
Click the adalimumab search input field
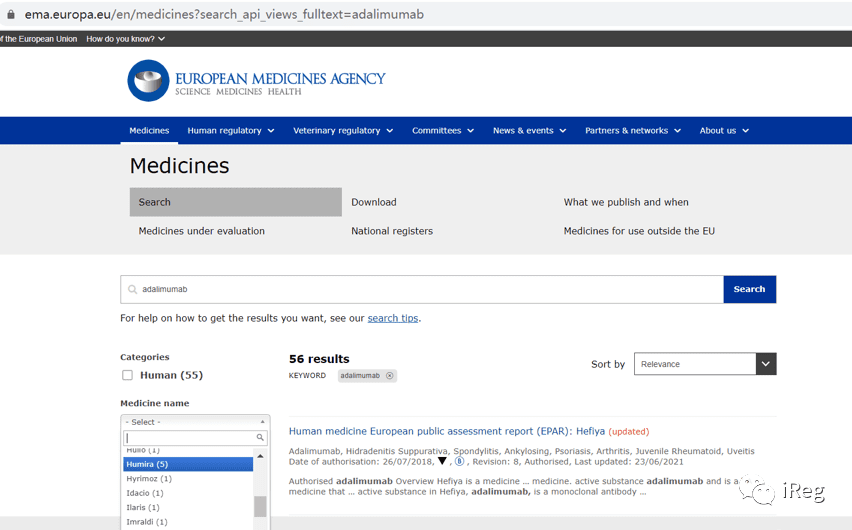[x=422, y=289]
